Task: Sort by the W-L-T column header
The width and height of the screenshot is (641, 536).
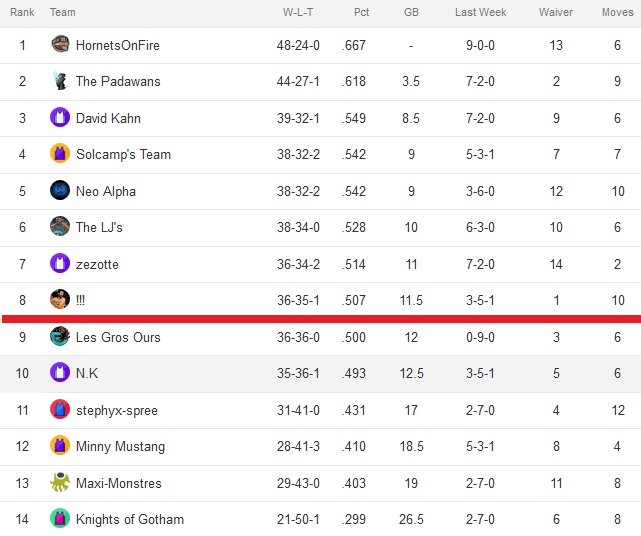Action: (x=298, y=12)
